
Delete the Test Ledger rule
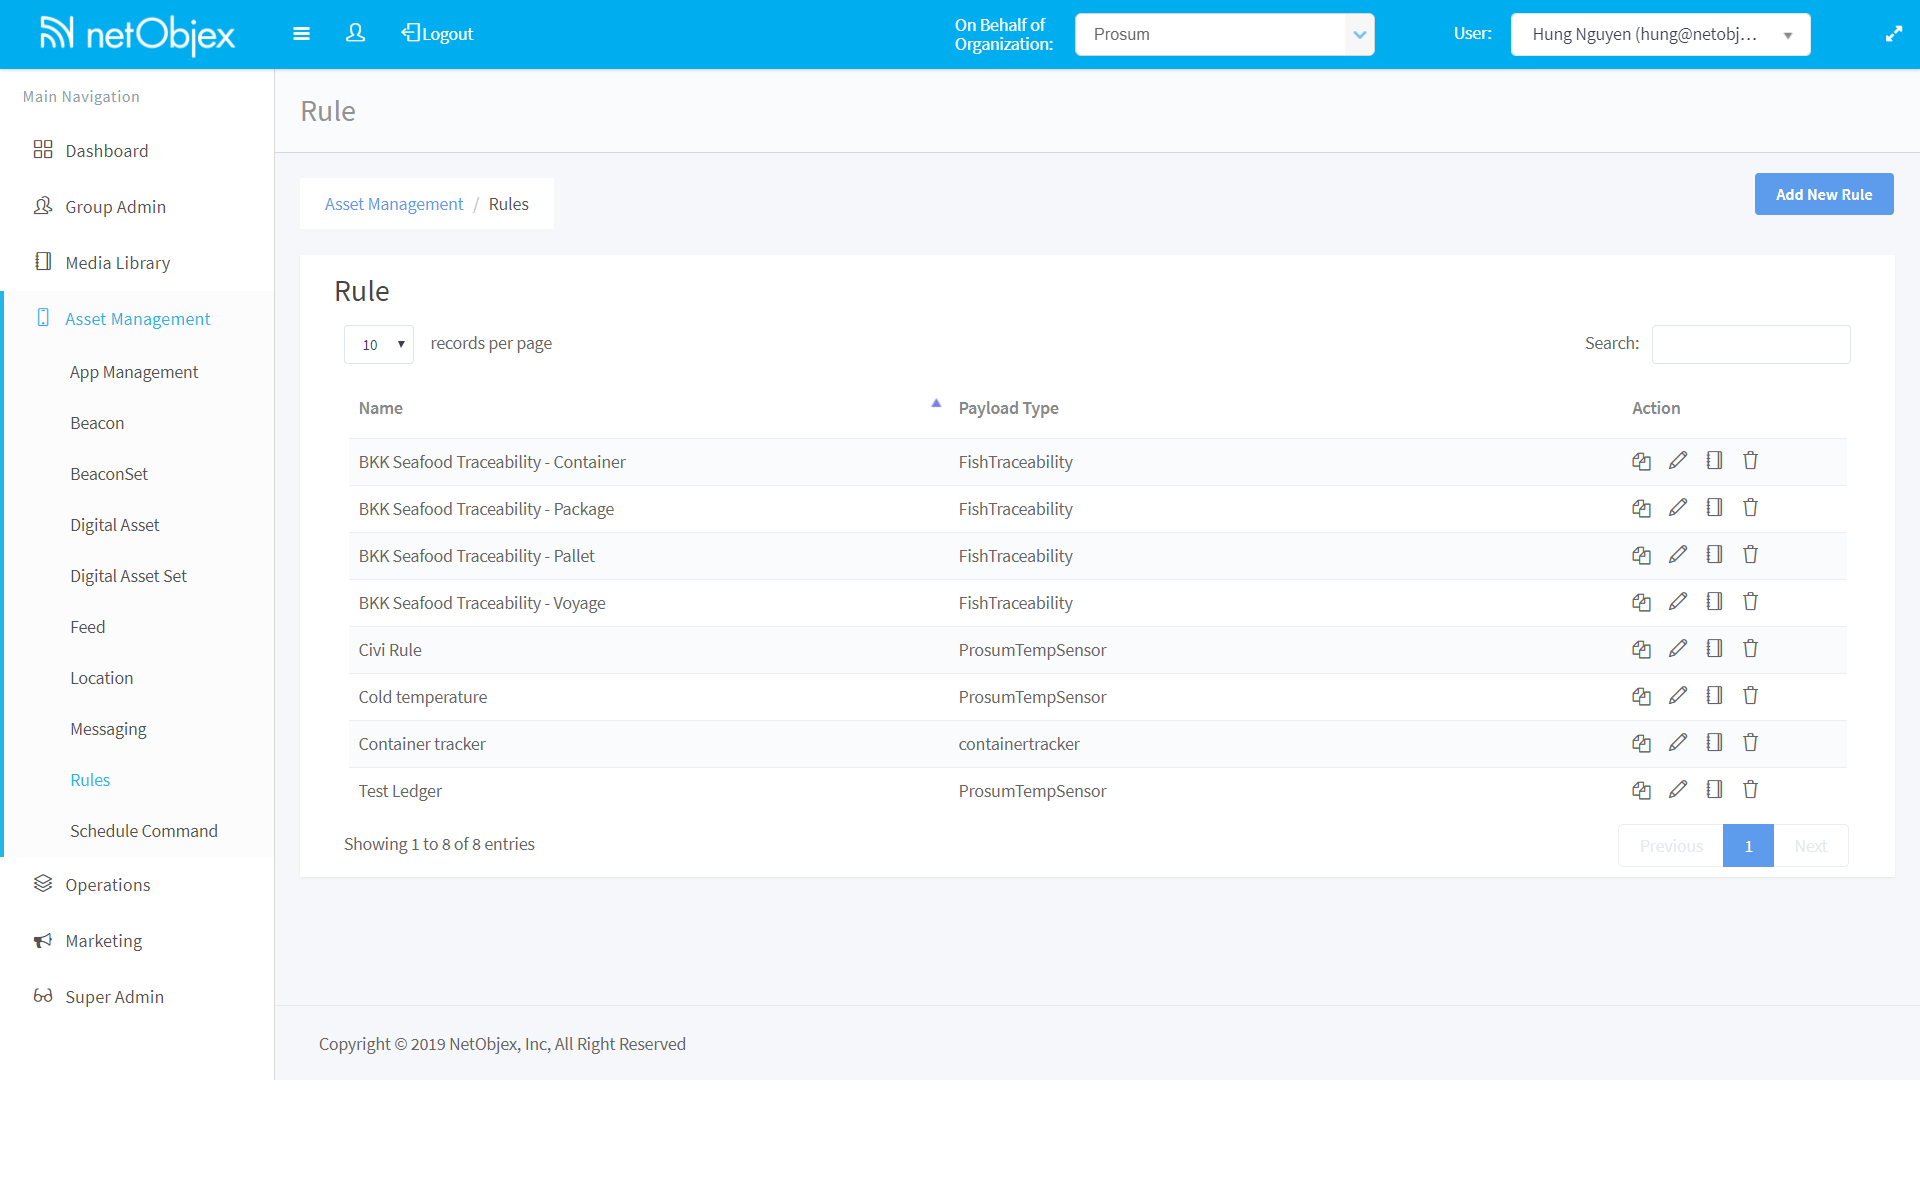1750,790
